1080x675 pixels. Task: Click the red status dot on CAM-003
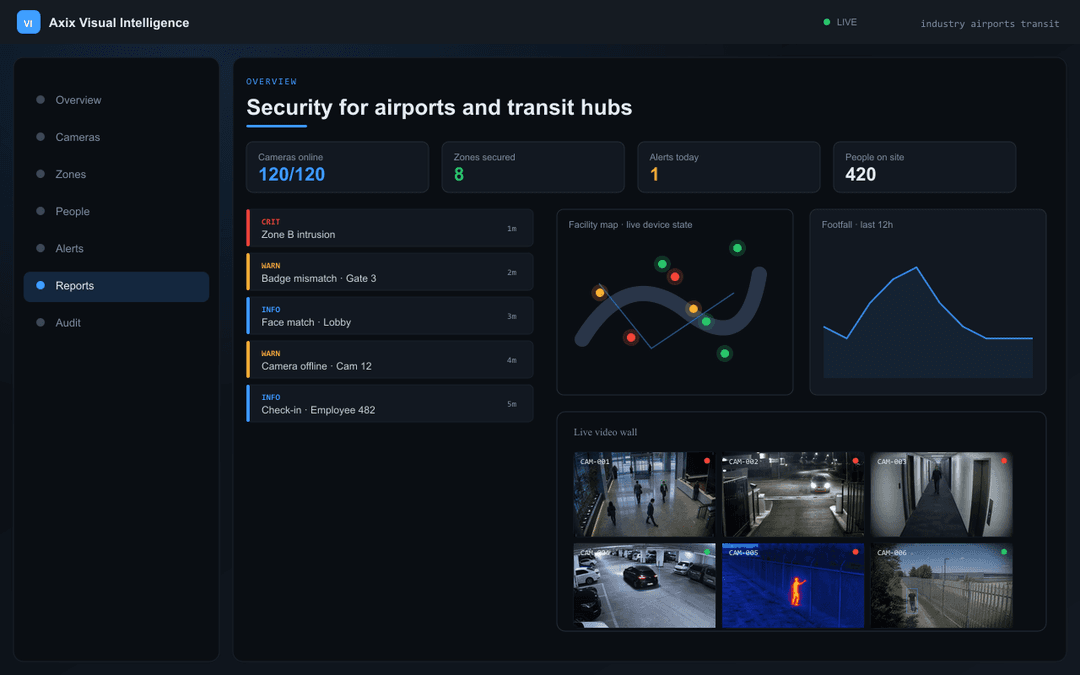(1004, 461)
